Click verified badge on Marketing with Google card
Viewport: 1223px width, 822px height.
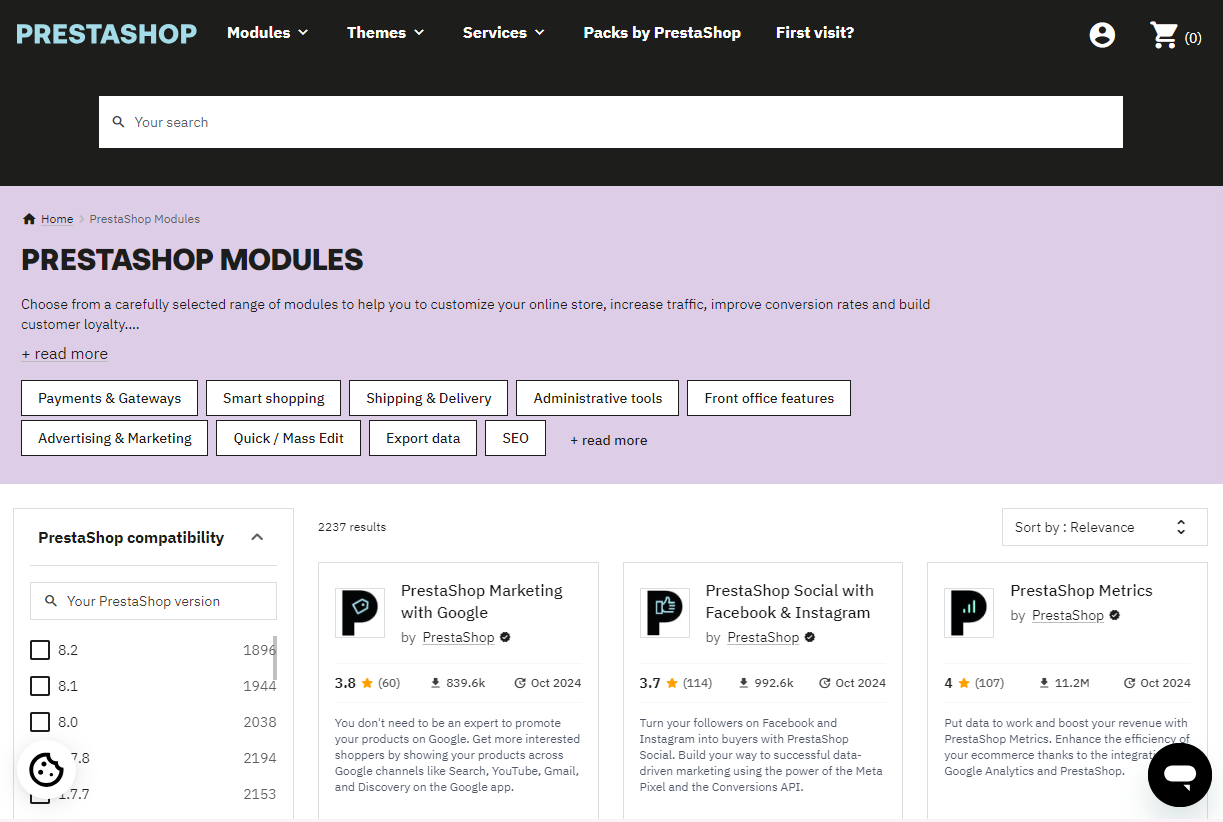point(505,637)
